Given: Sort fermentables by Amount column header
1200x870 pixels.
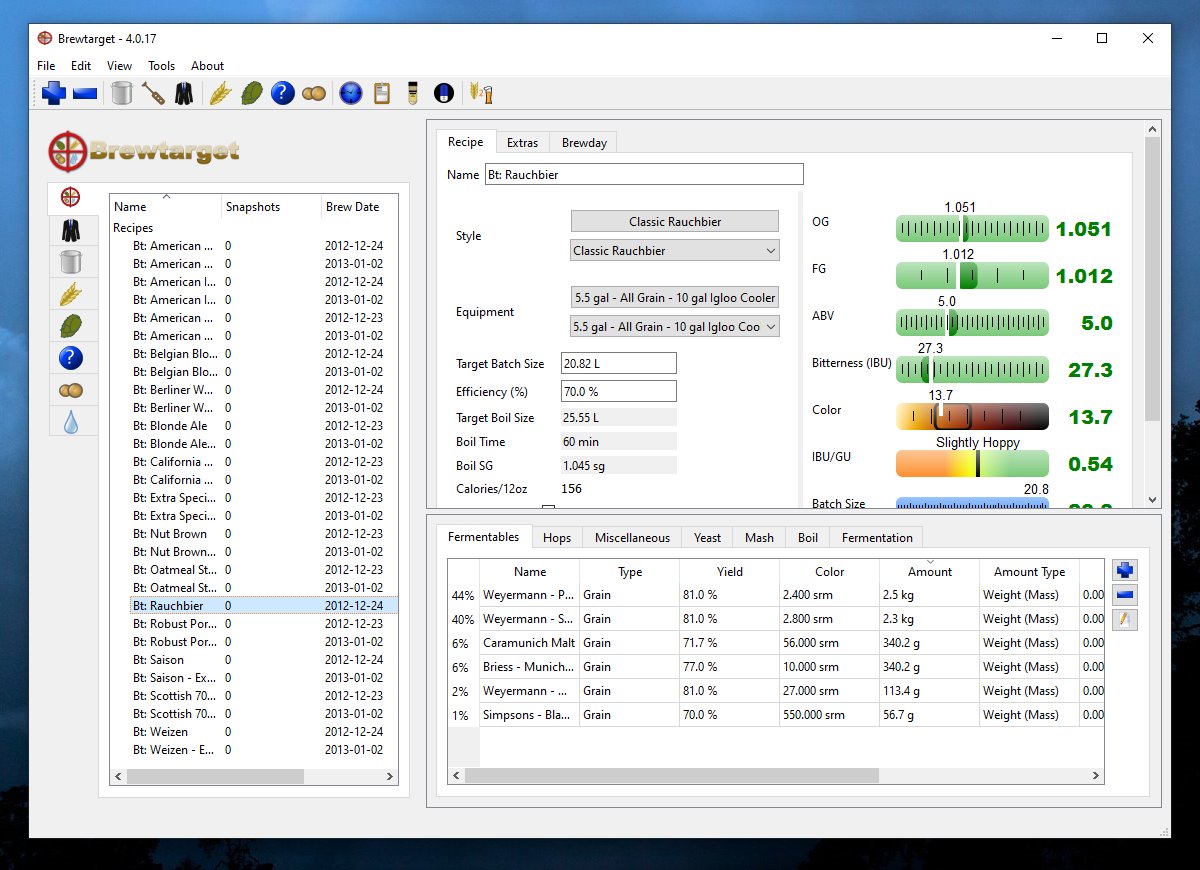Looking at the screenshot, I should [930, 572].
